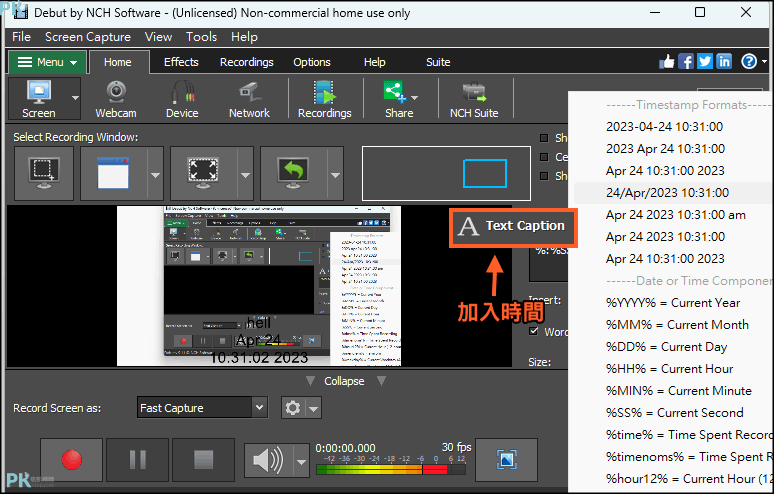Select format Apr 24 2023 10:31:00 am
Image resolution: width=774 pixels, height=494 pixels.
coord(676,215)
